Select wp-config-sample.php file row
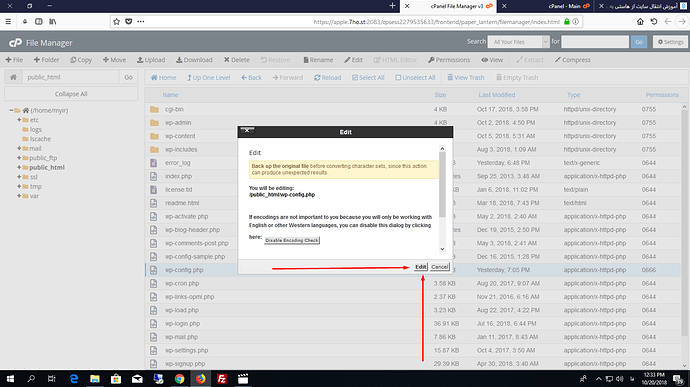 413,257
